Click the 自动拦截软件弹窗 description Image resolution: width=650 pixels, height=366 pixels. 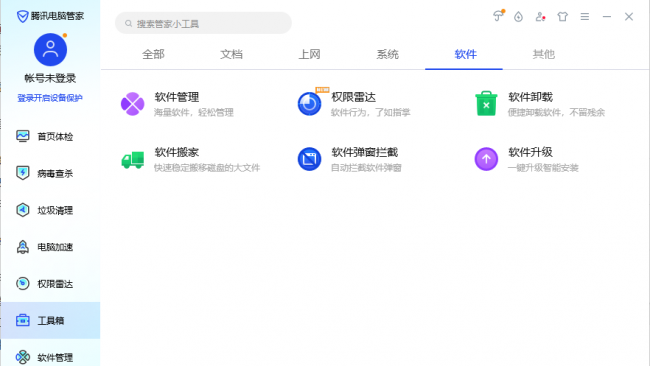click(x=366, y=168)
